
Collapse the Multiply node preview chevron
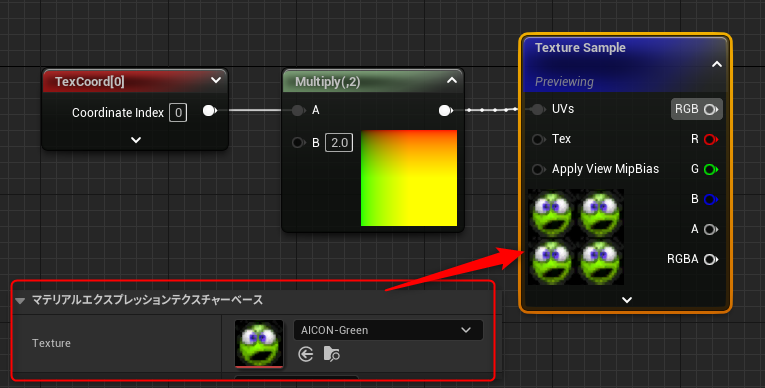pos(452,80)
